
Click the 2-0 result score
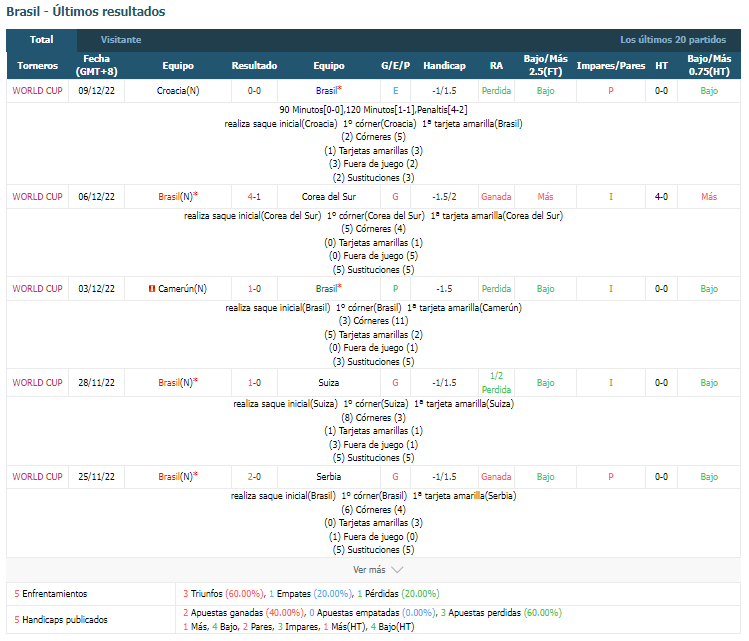coord(254,477)
